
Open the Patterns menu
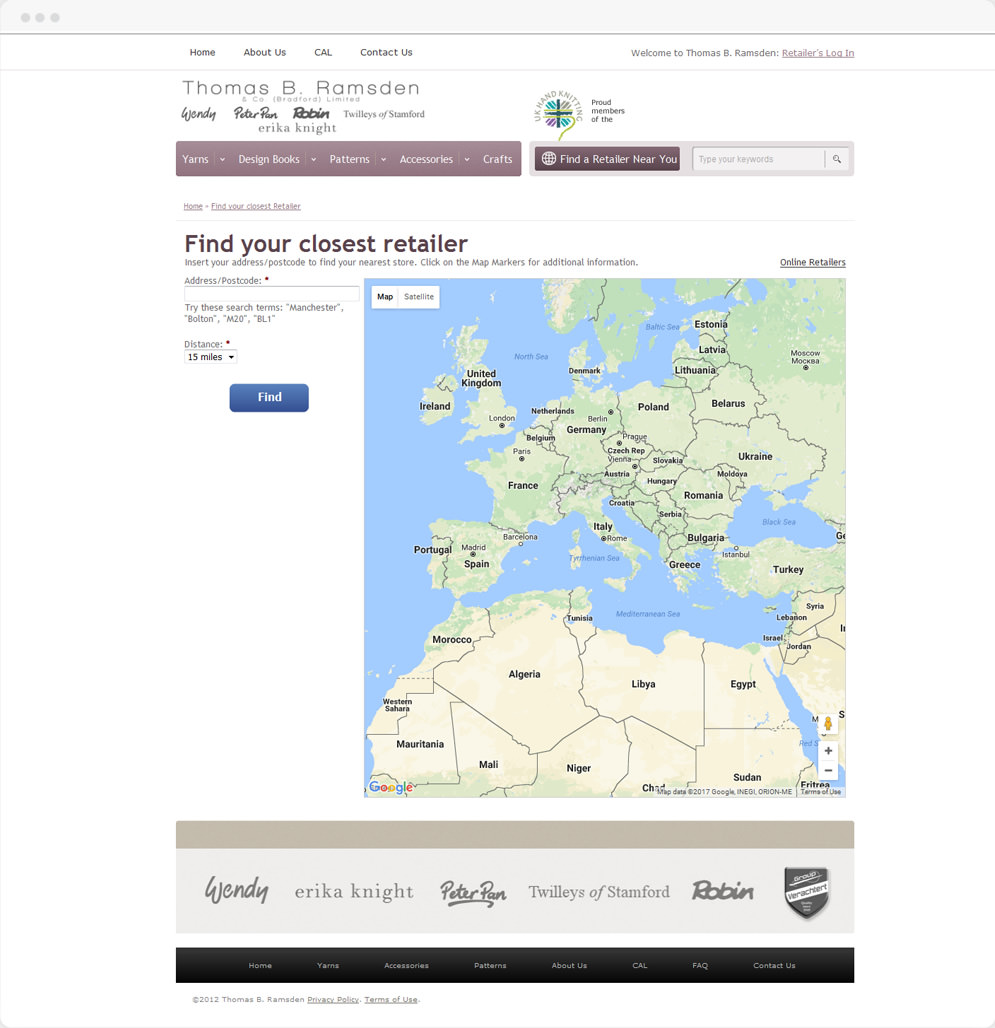click(x=349, y=159)
